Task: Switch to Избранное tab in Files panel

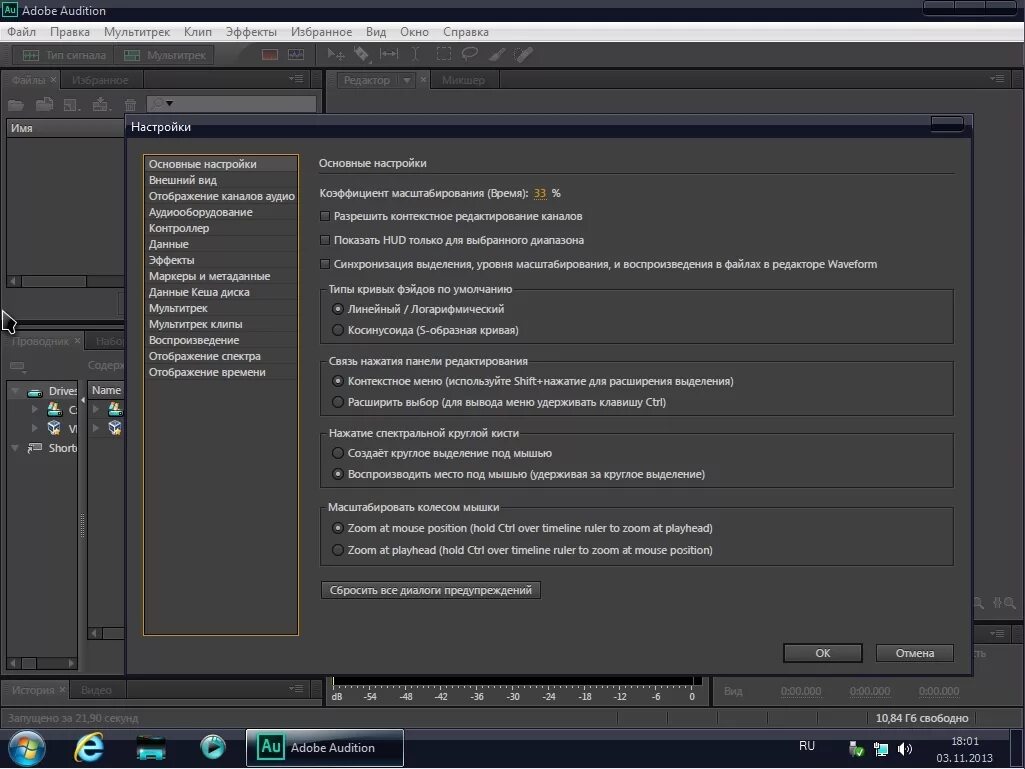Action: [100, 80]
